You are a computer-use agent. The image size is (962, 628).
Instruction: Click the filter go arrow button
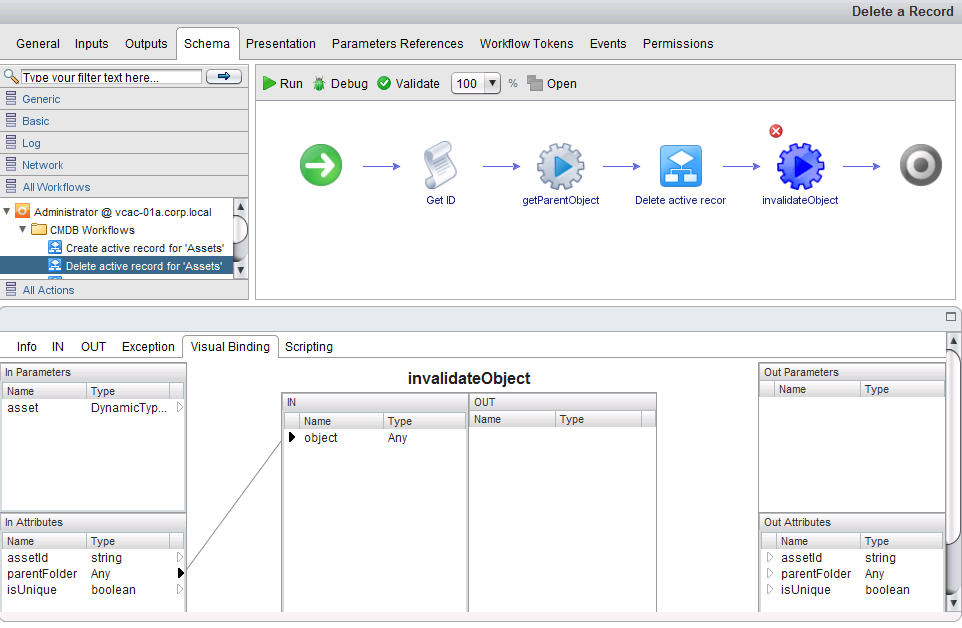pos(224,77)
